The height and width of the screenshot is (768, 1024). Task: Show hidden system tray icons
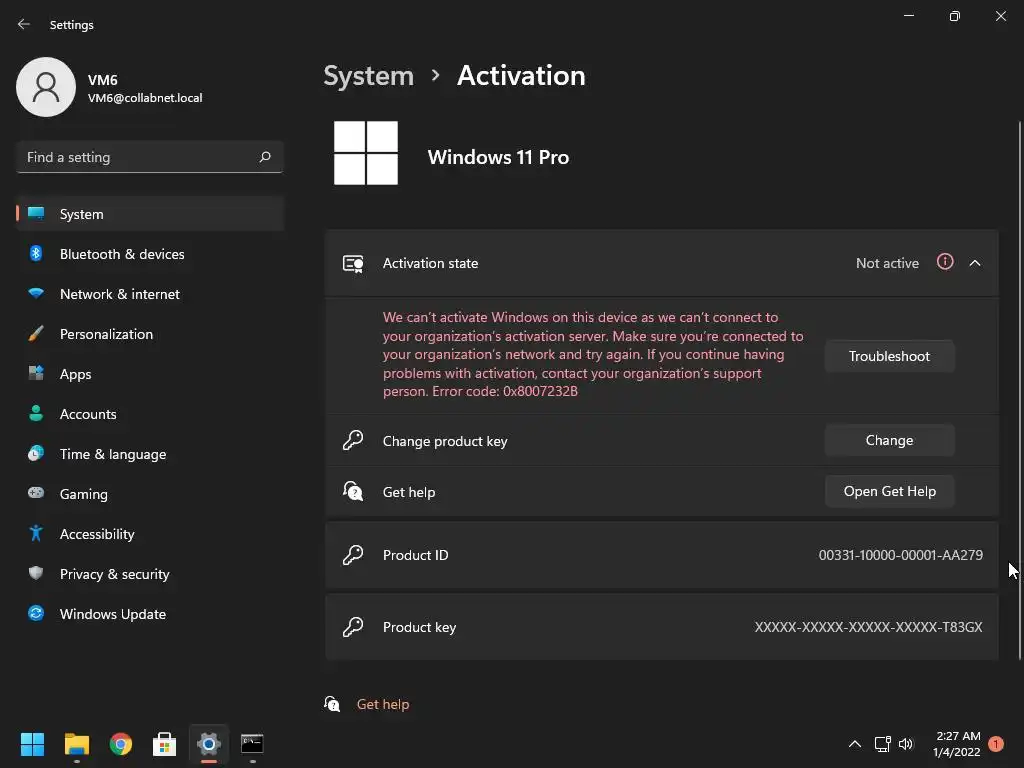854,744
